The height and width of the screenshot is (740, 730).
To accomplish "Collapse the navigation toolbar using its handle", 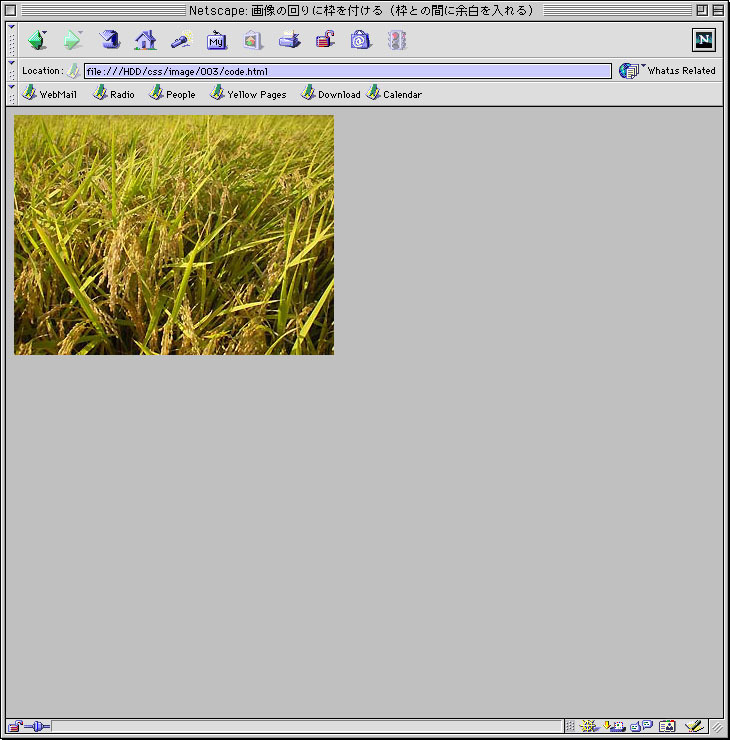I will 12,40.
